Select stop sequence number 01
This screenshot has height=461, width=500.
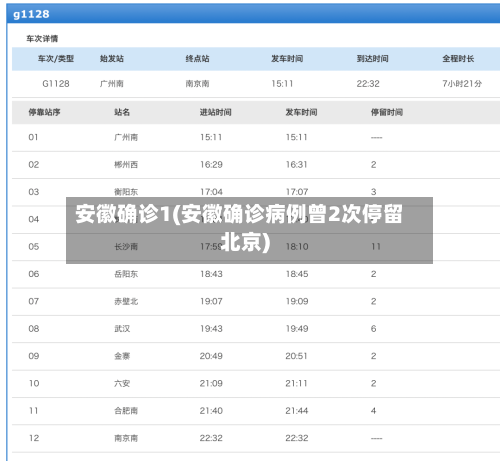pos(33,137)
